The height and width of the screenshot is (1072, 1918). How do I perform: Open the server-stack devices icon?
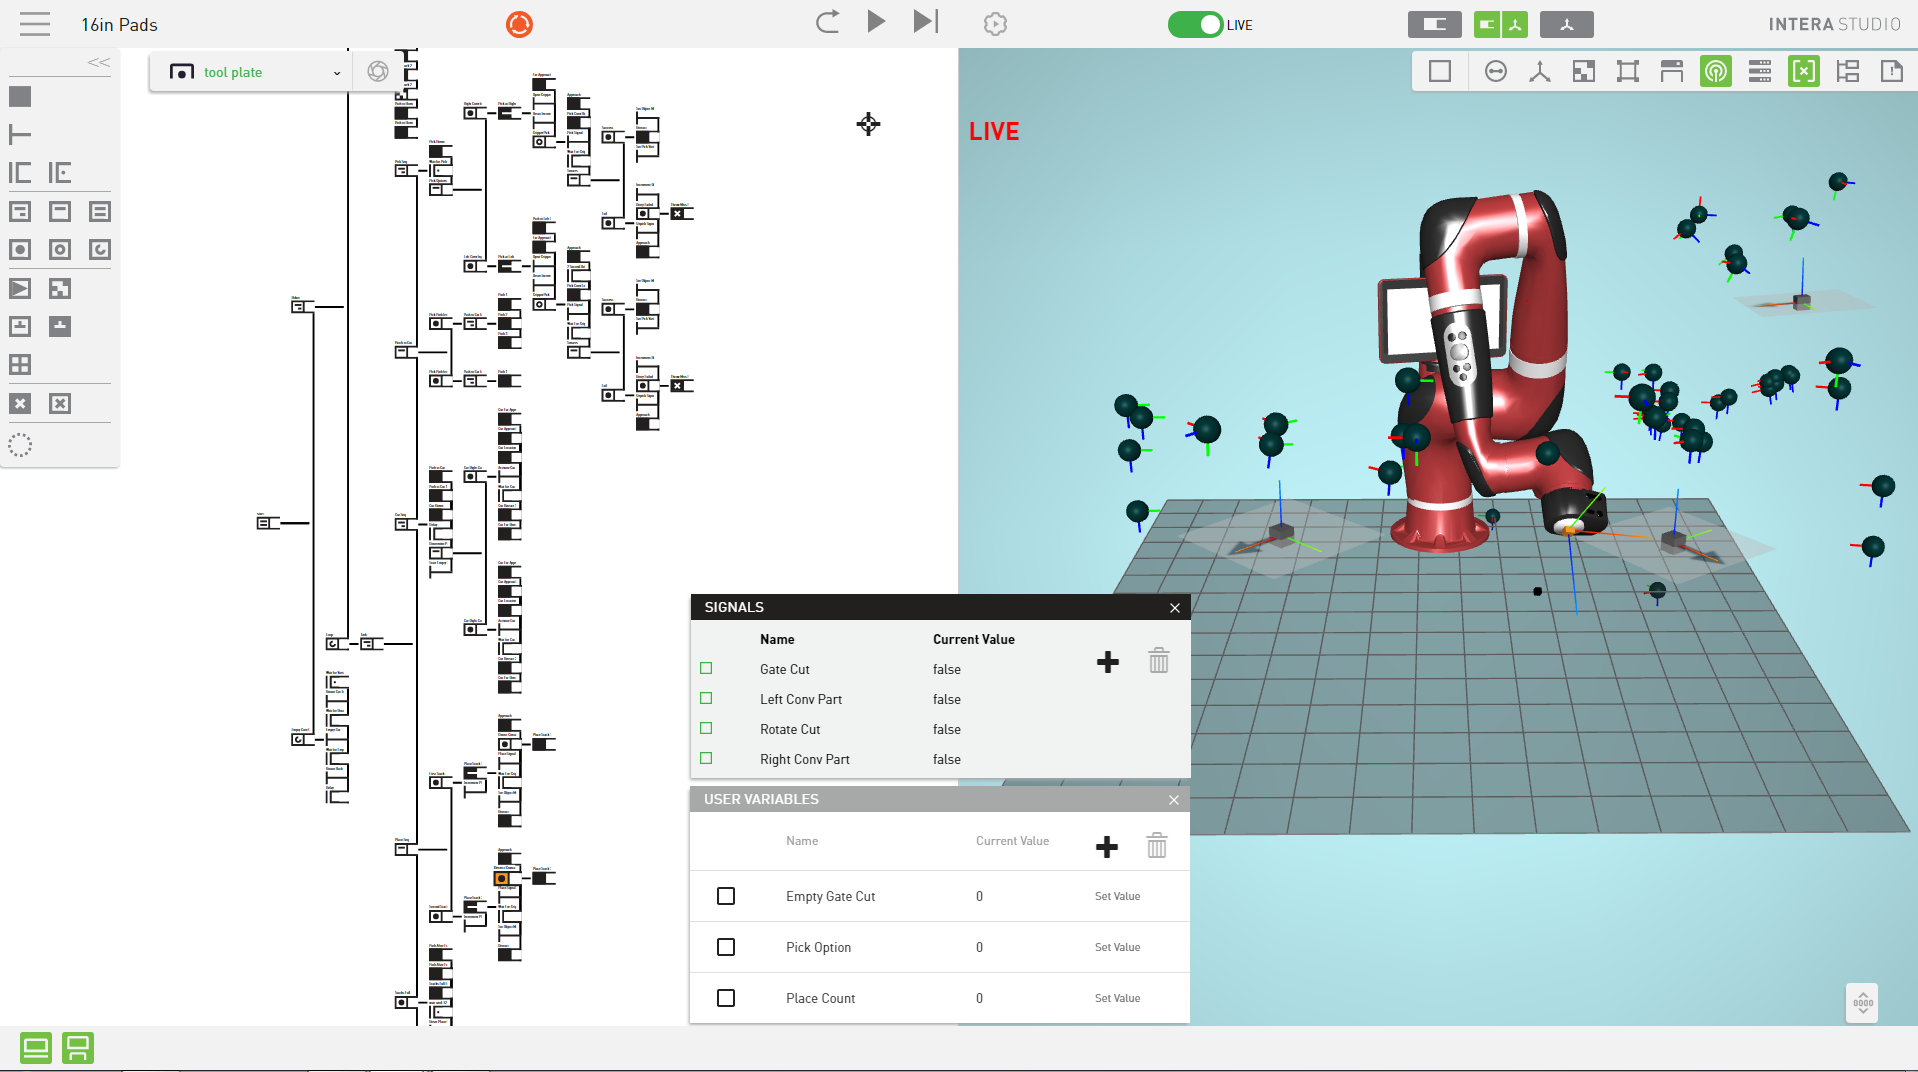click(x=1760, y=71)
